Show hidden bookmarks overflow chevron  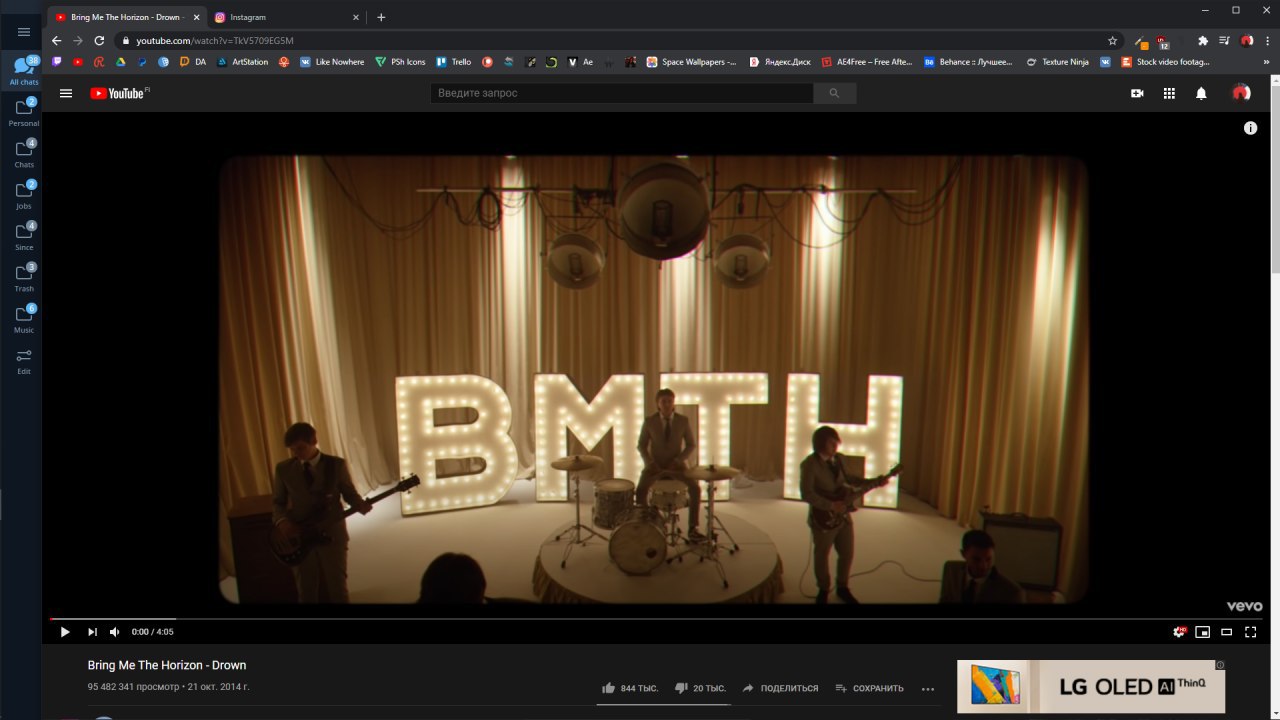[1266, 62]
